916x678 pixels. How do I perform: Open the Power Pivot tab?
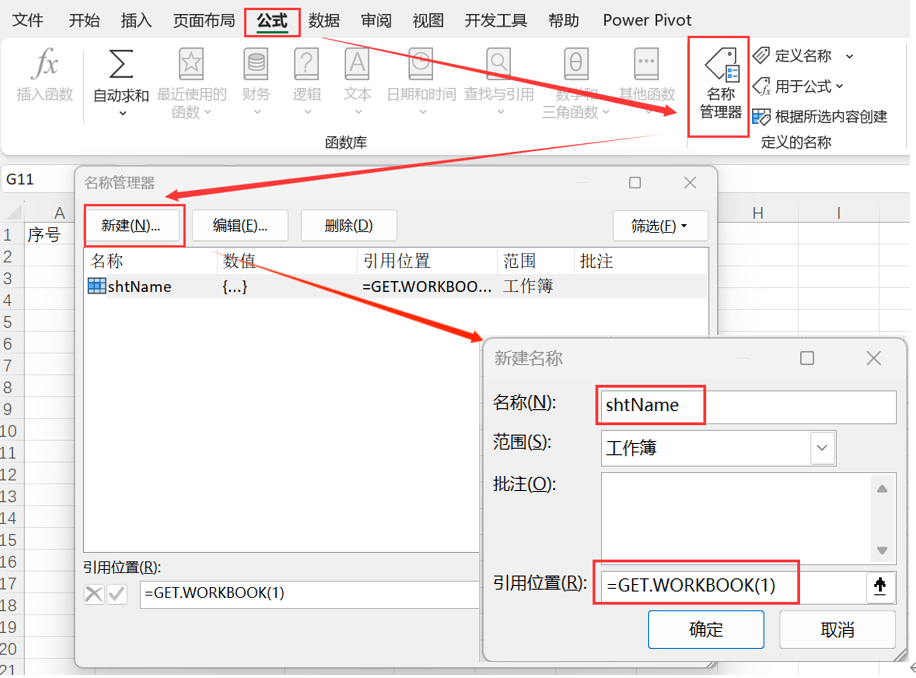click(647, 20)
